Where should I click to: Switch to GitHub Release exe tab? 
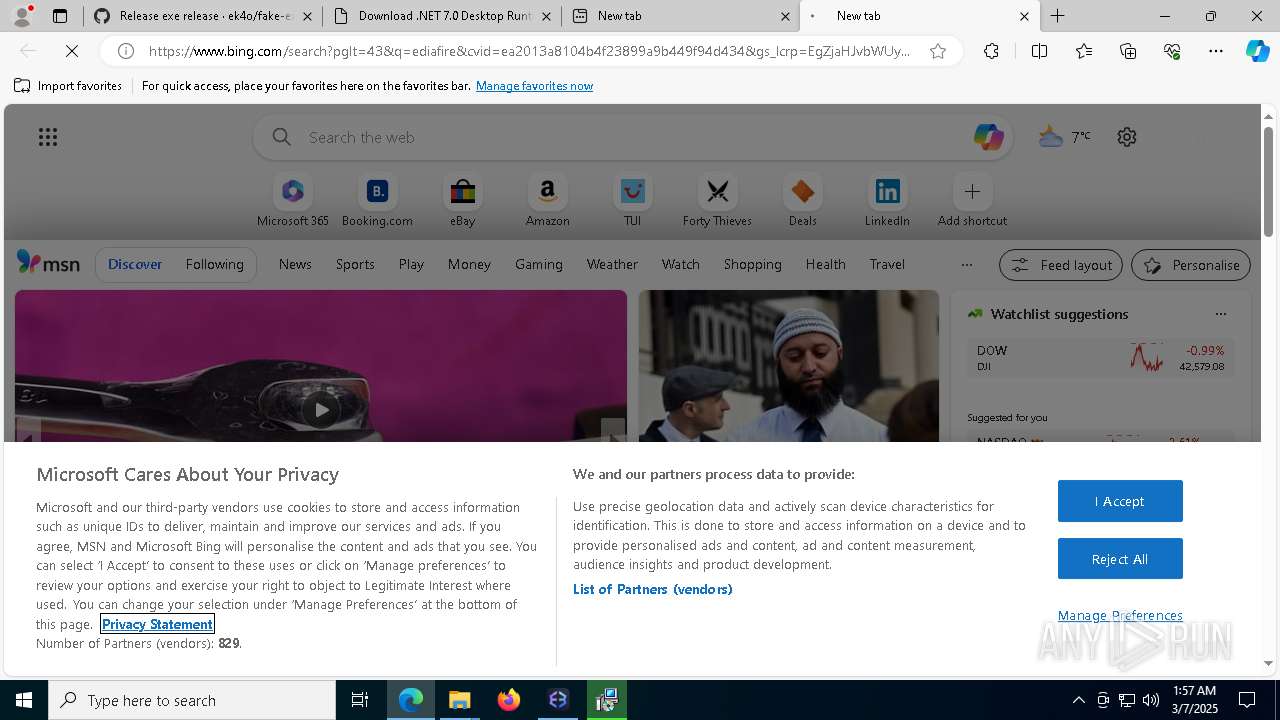pos(203,16)
